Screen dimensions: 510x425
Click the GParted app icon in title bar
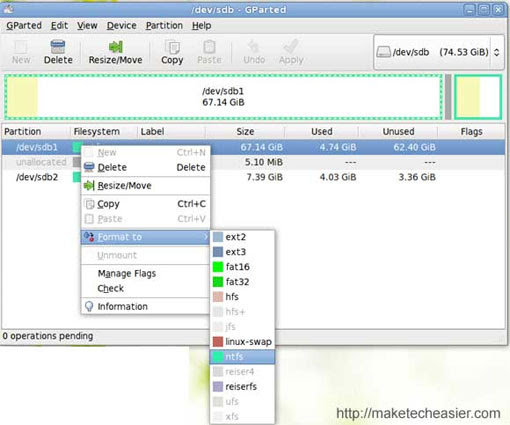[x=8, y=9]
